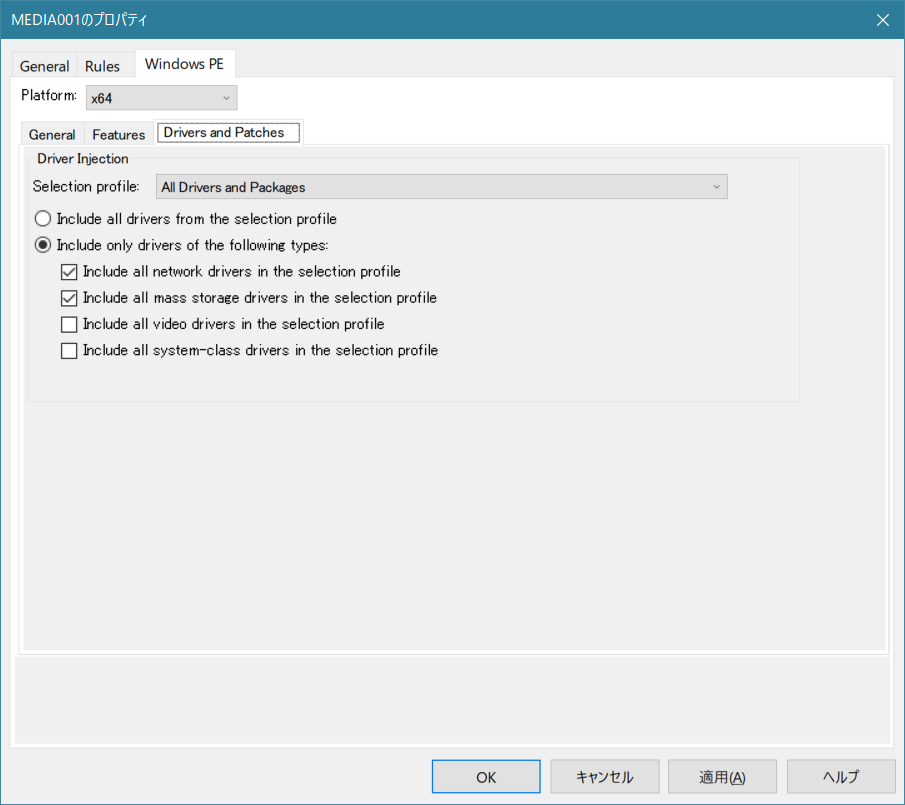The width and height of the screenshot is (905, 805).
Task: Select Include only drivers of the following types
Action: pos(182,245)
